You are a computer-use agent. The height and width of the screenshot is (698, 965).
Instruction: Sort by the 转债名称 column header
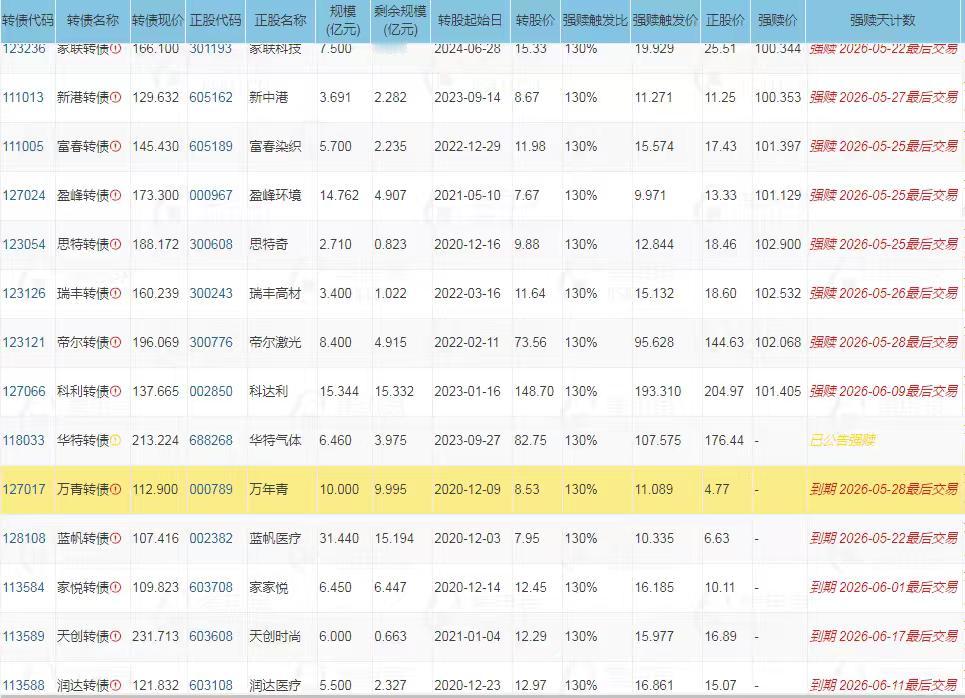point(92,20)
